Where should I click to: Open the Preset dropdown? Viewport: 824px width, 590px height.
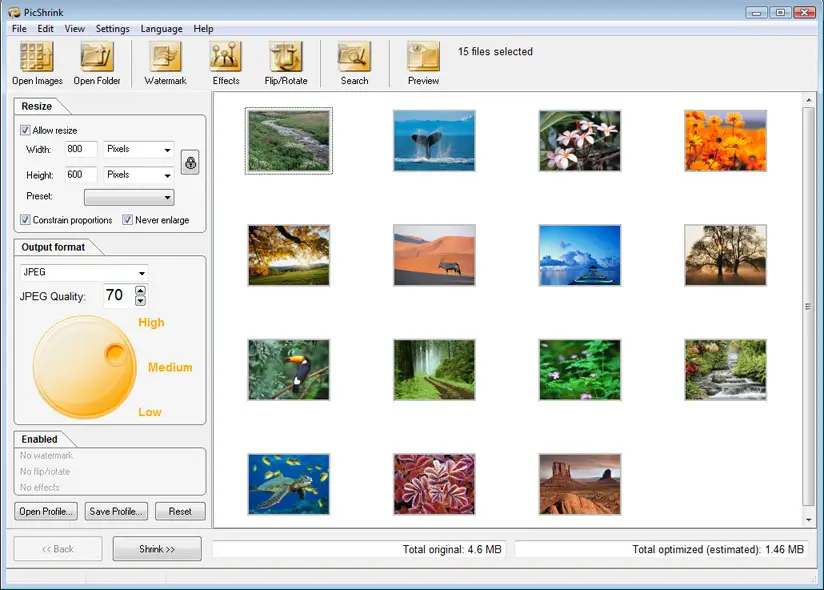(x=129, y=198)
